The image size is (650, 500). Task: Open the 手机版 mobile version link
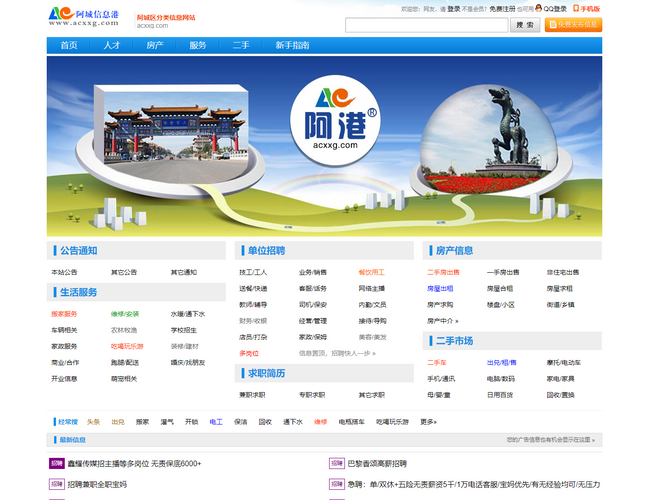pyautogui.click(x=587, y=8)
